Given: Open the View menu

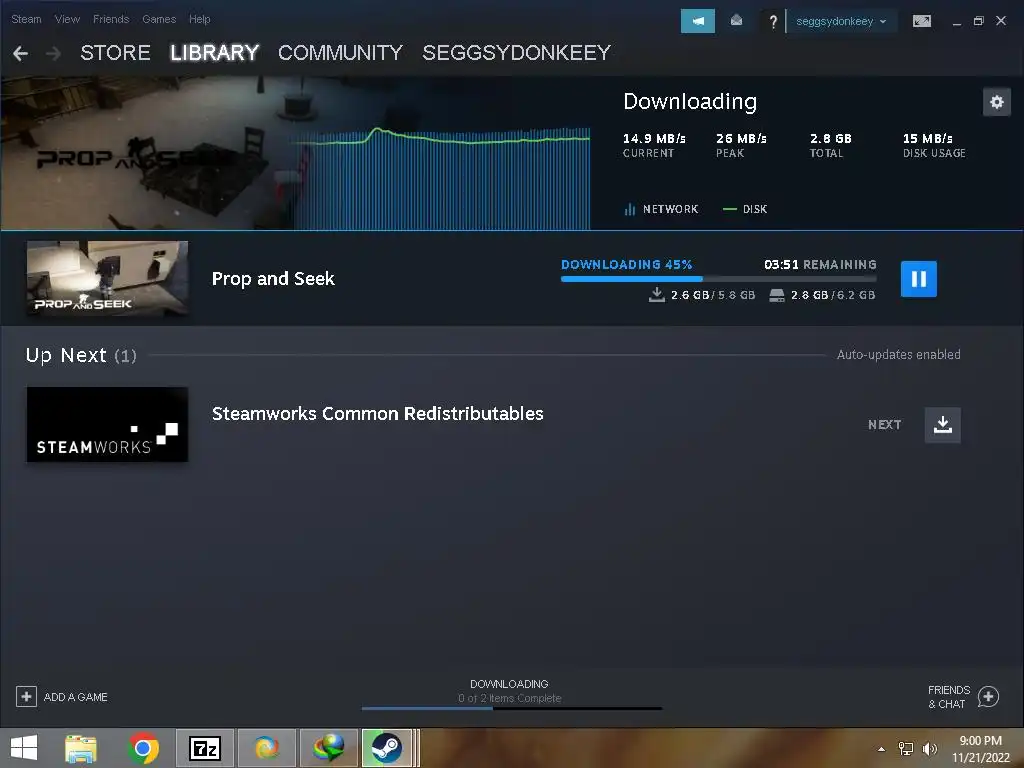Looking at the screenshot, I should point(67,19).
